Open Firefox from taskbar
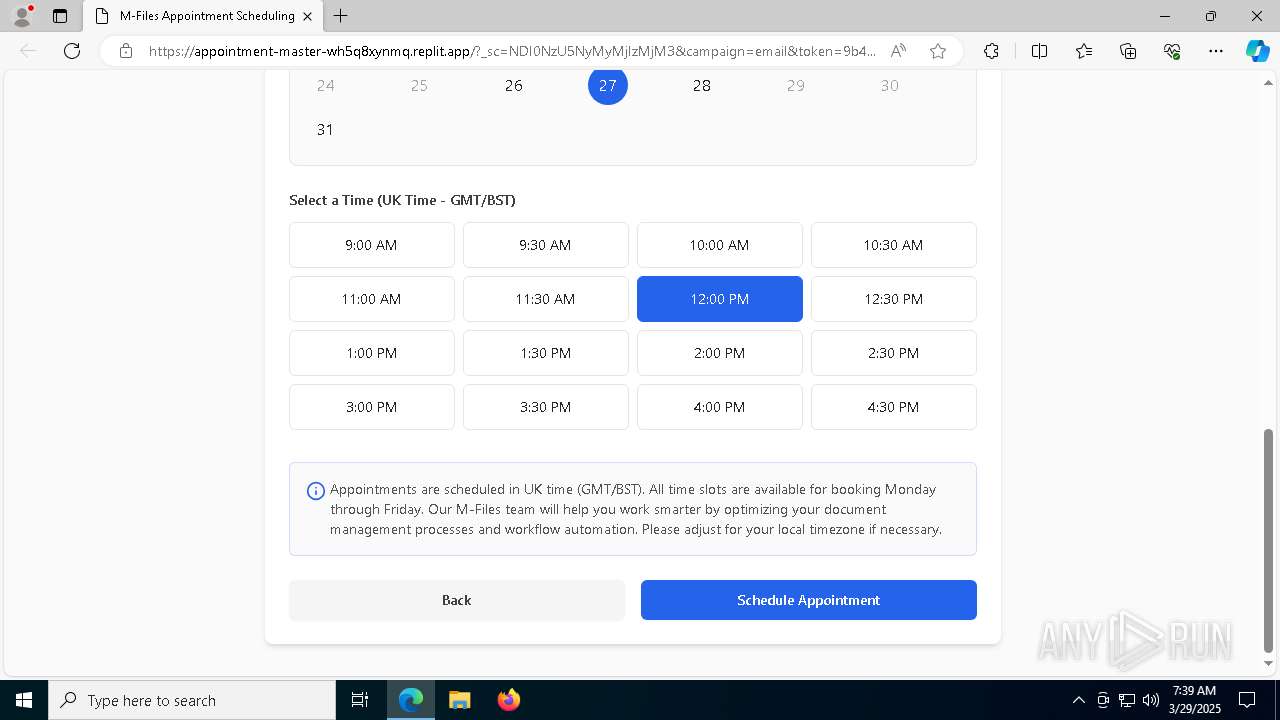 pos(508,700)
